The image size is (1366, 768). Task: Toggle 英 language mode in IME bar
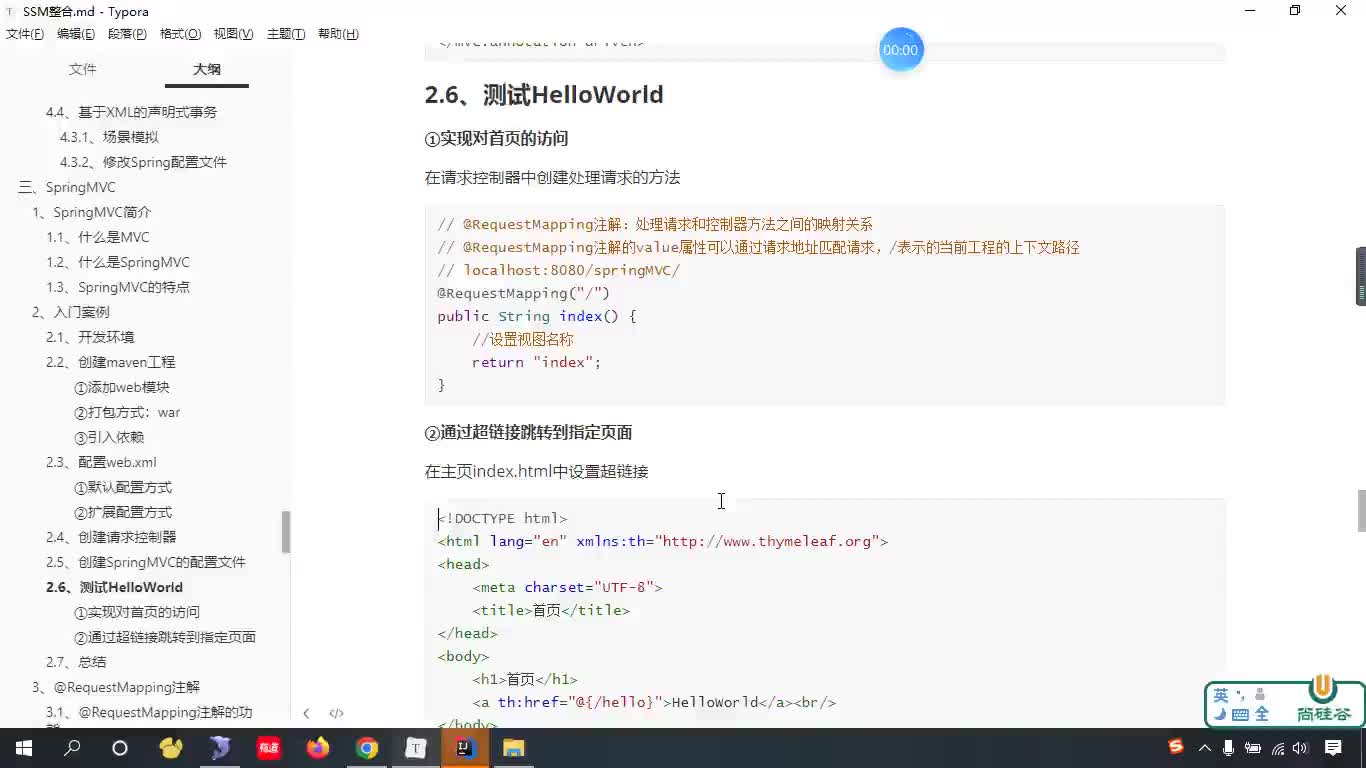click(x=1221, y=695)
